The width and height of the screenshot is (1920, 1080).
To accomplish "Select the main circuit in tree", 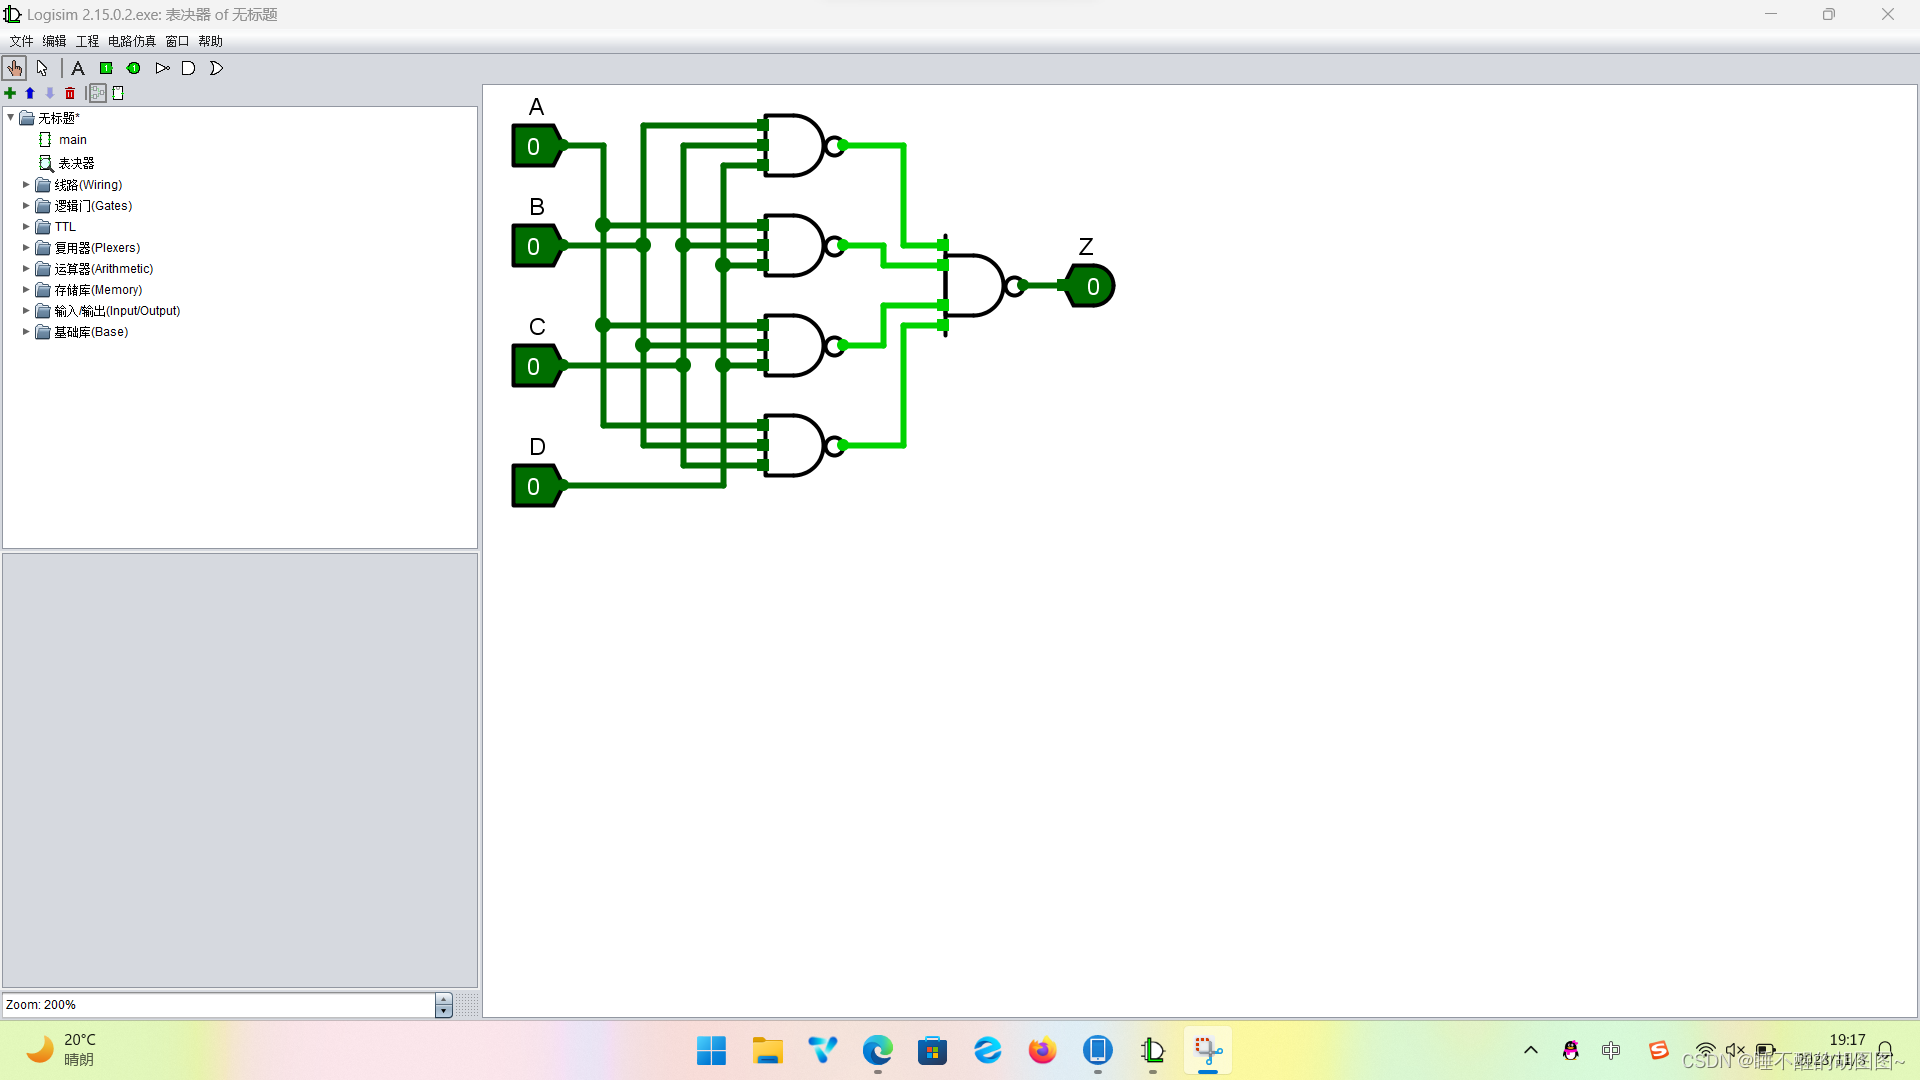I will pos(72,140).
